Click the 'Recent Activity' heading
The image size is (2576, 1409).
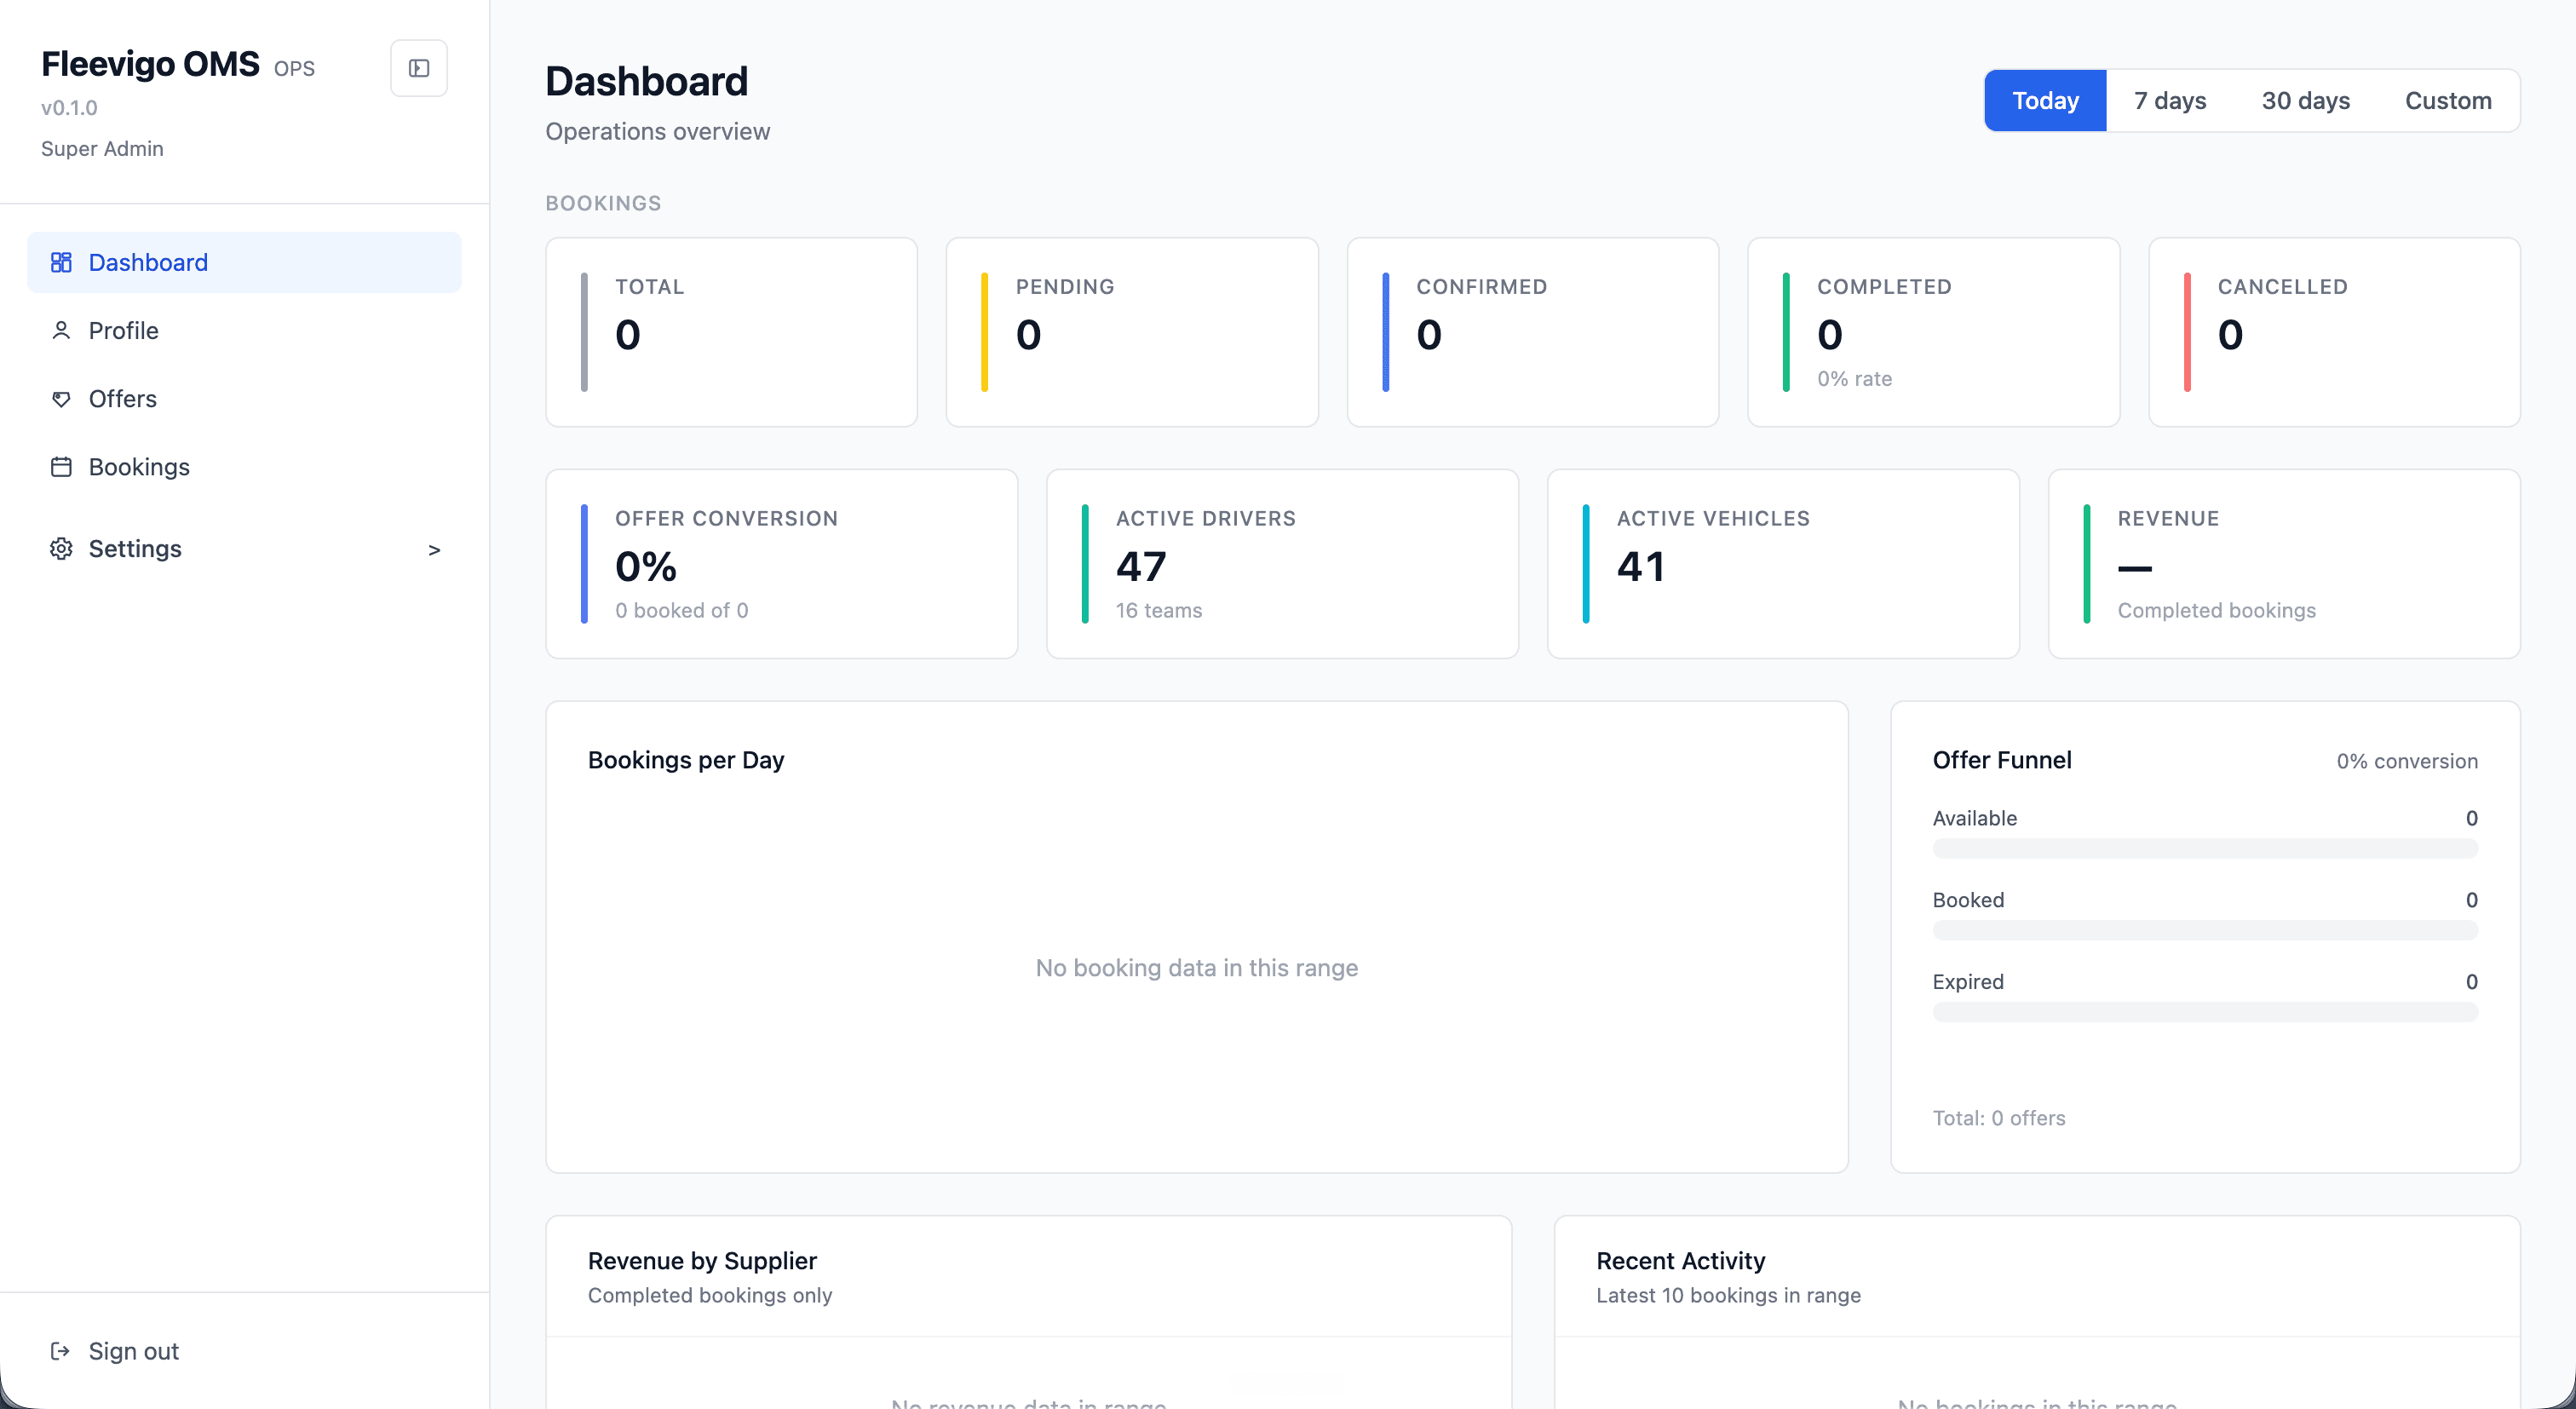(x=1680, y=1261)
